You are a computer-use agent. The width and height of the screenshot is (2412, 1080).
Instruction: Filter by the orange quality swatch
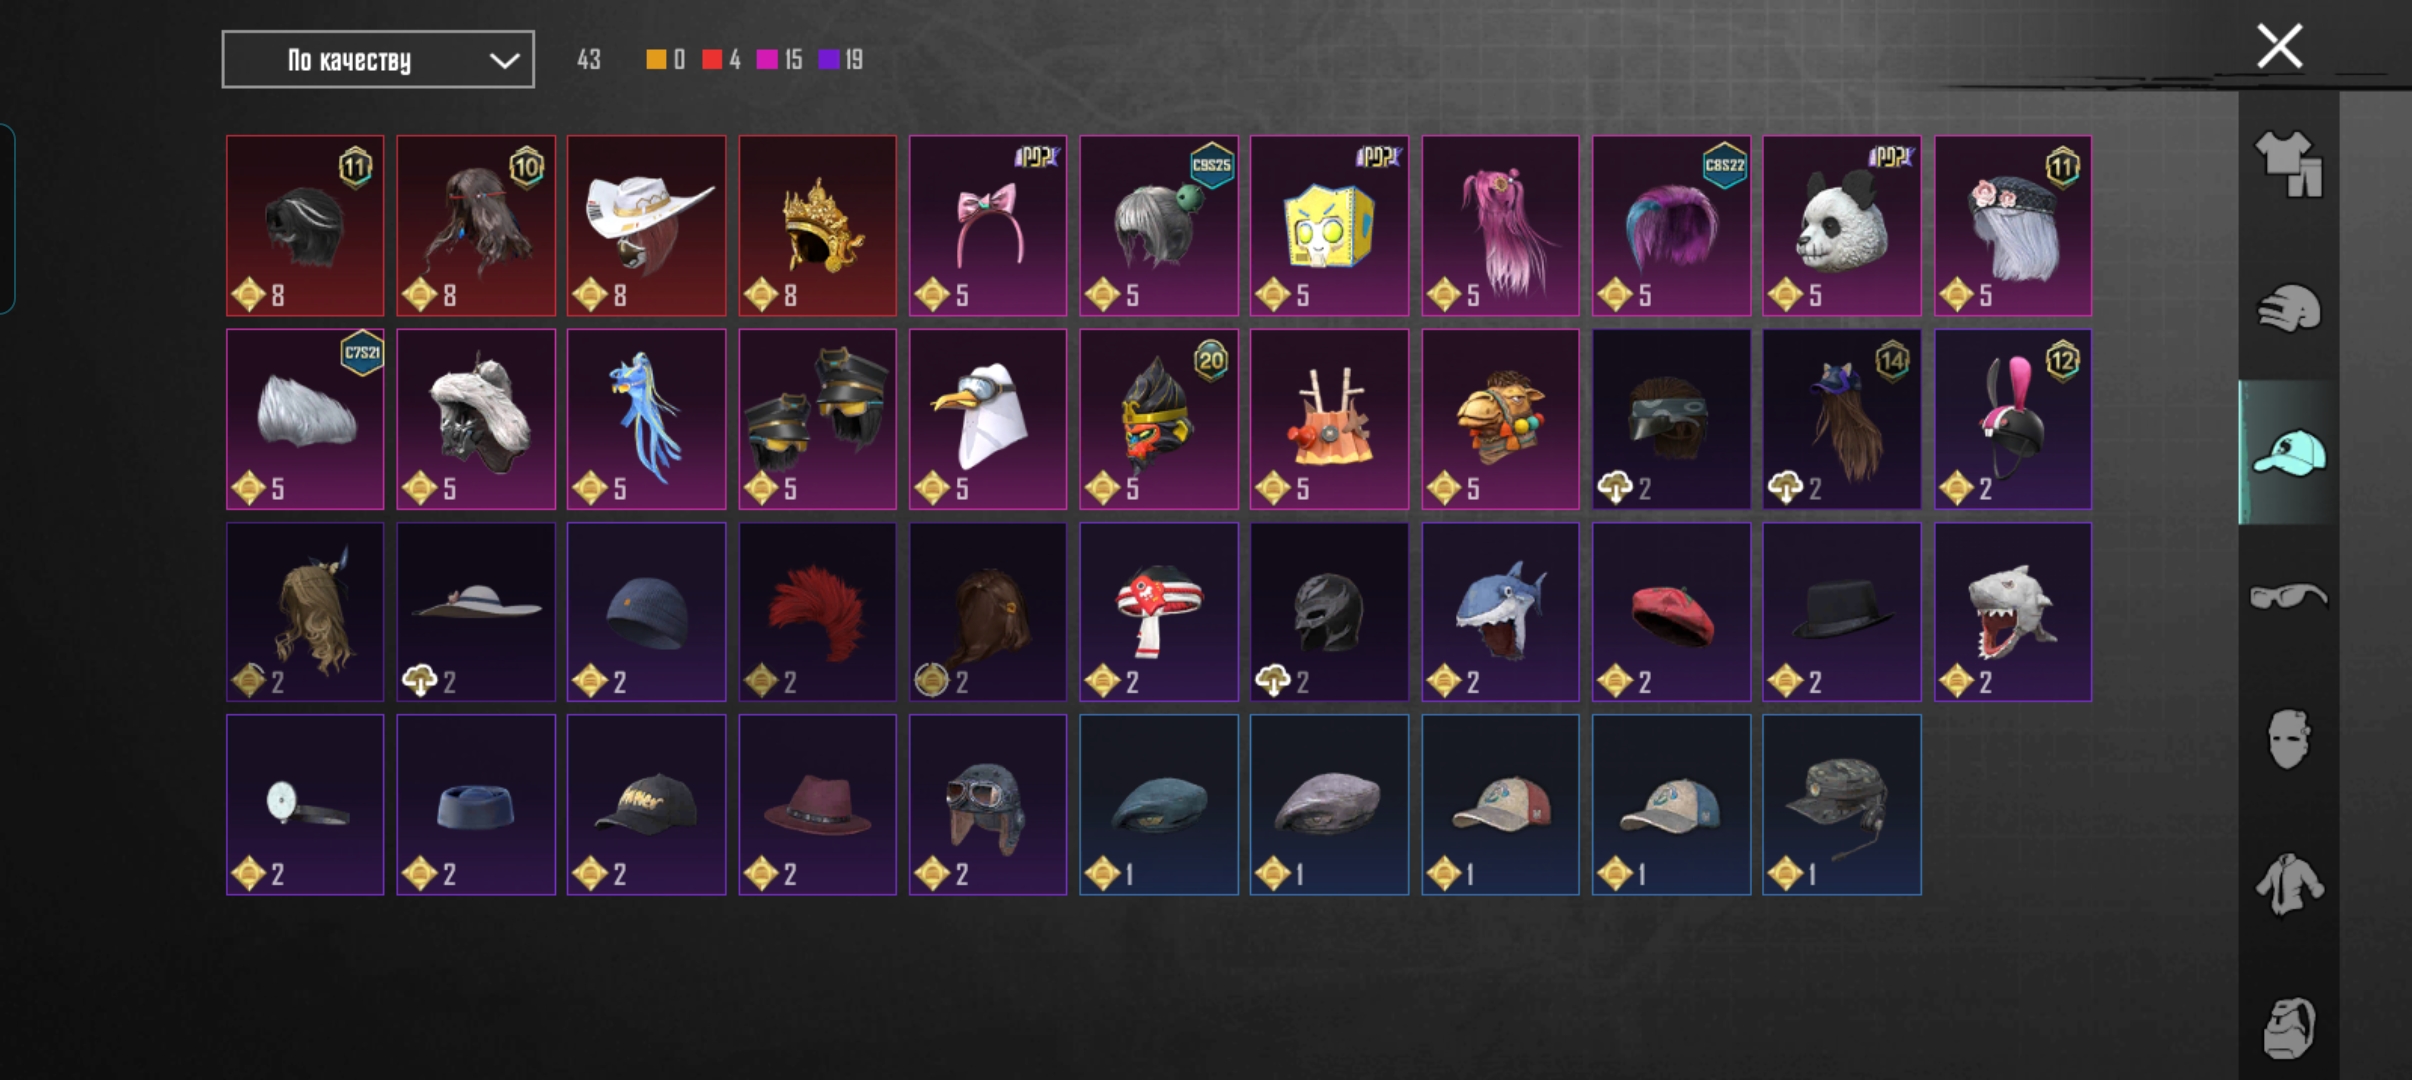click(656, 60)
